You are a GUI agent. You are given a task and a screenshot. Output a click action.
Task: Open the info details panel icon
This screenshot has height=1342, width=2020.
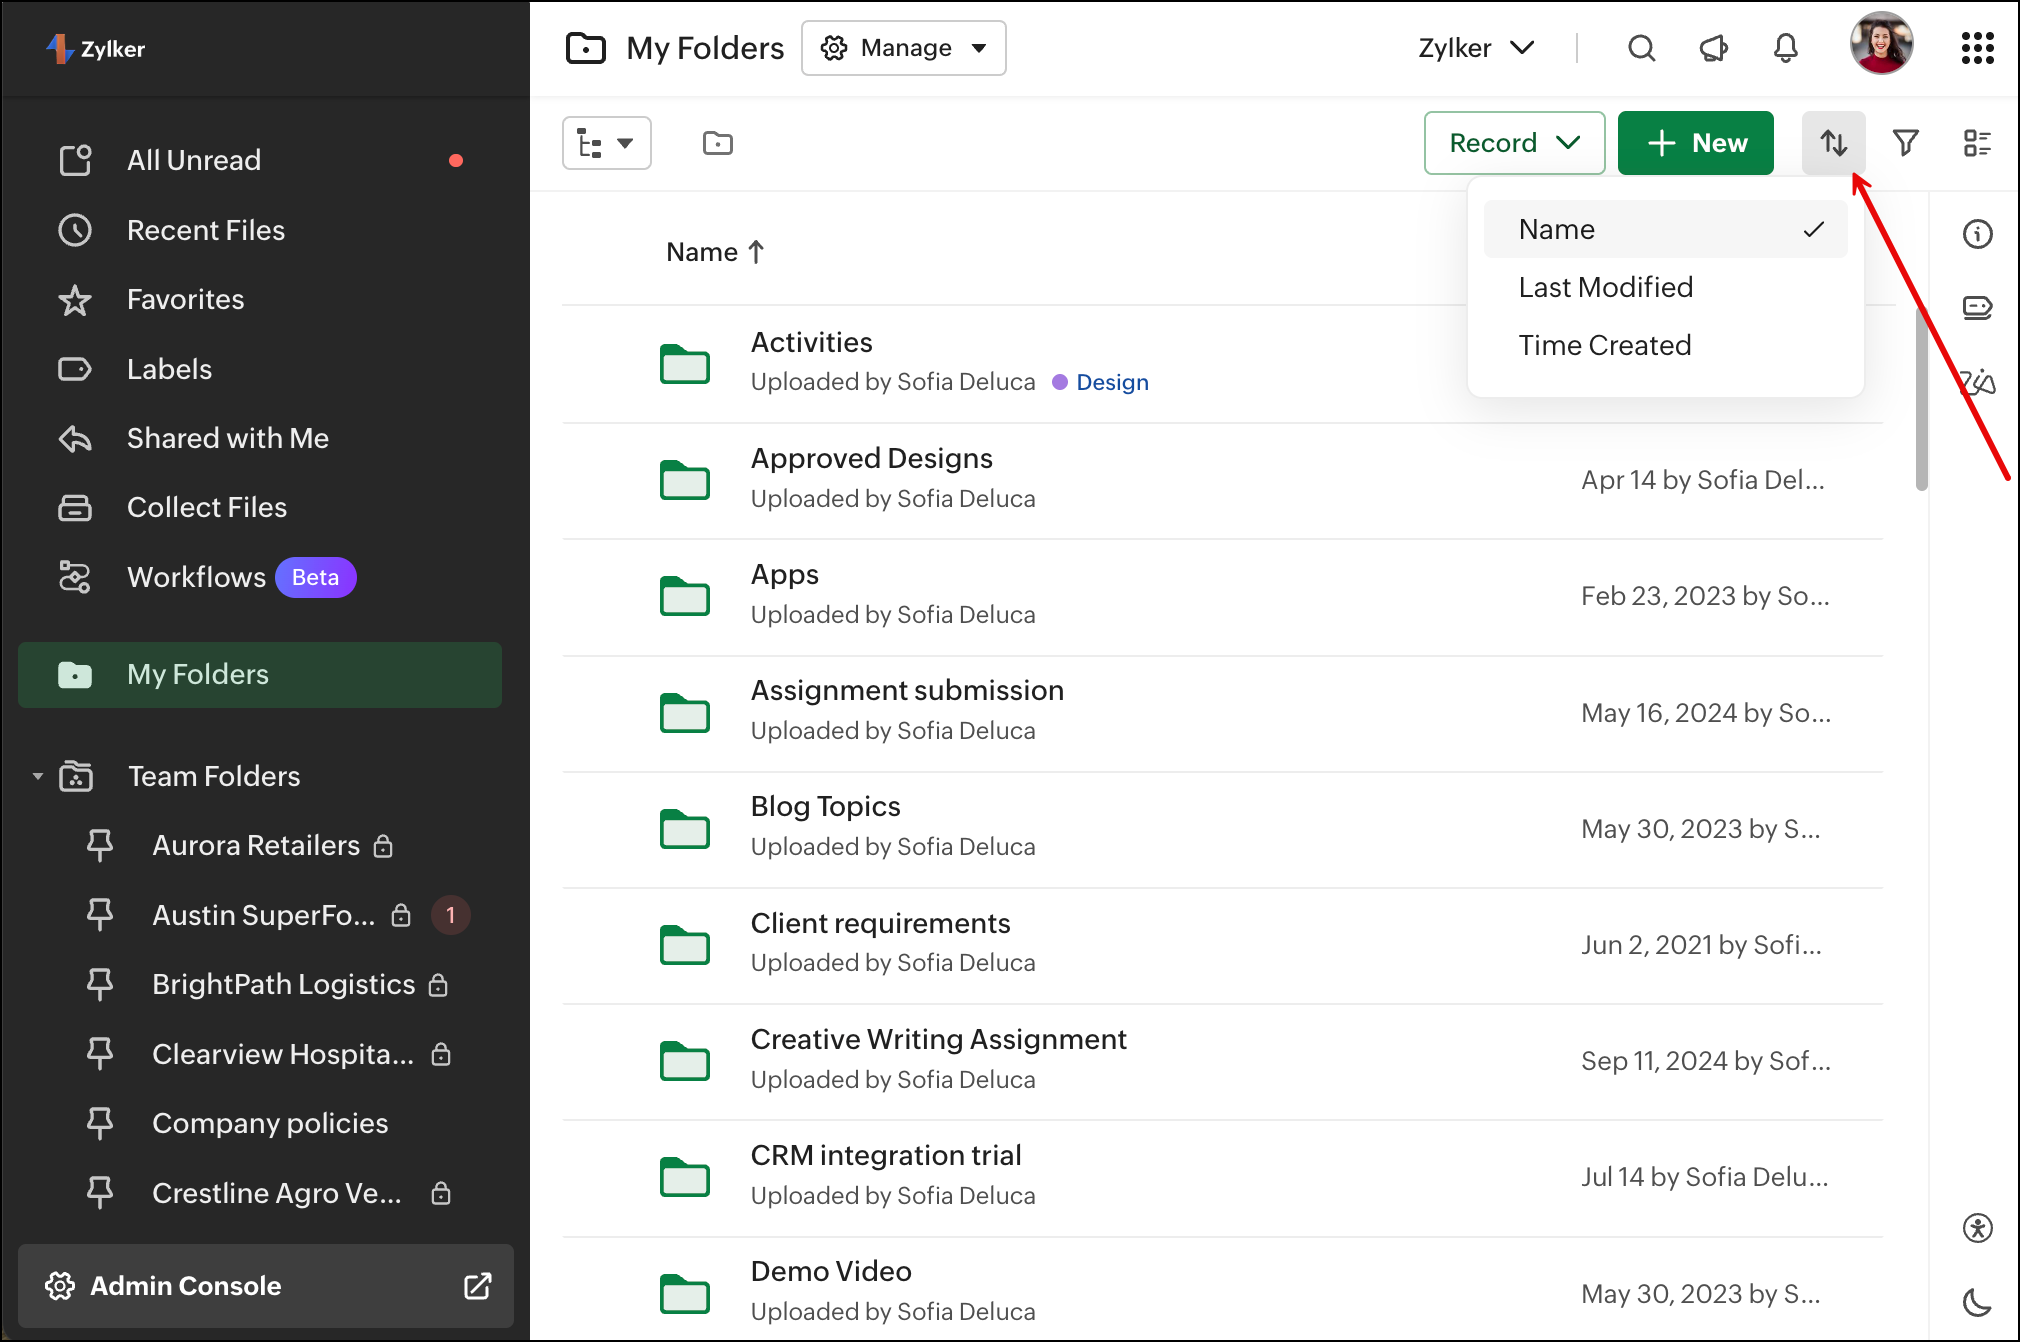(1977, 234)
